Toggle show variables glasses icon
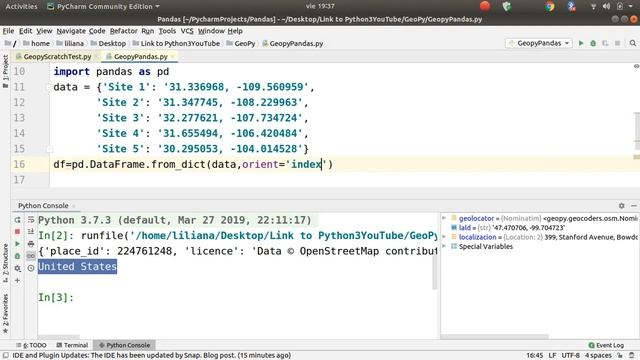Screen dimensions: 640x360 tap(31, 256)
